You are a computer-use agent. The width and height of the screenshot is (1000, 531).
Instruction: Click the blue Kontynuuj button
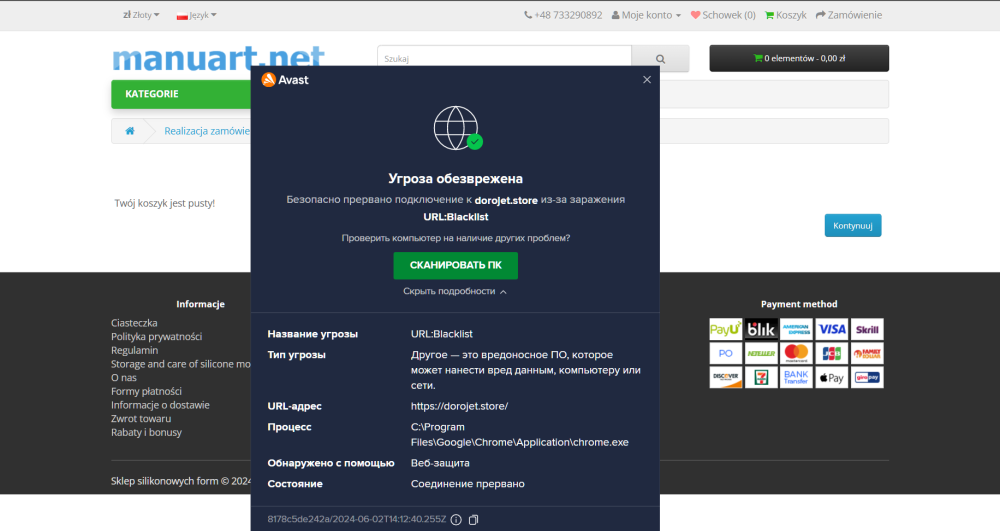[x=853, y=226]
